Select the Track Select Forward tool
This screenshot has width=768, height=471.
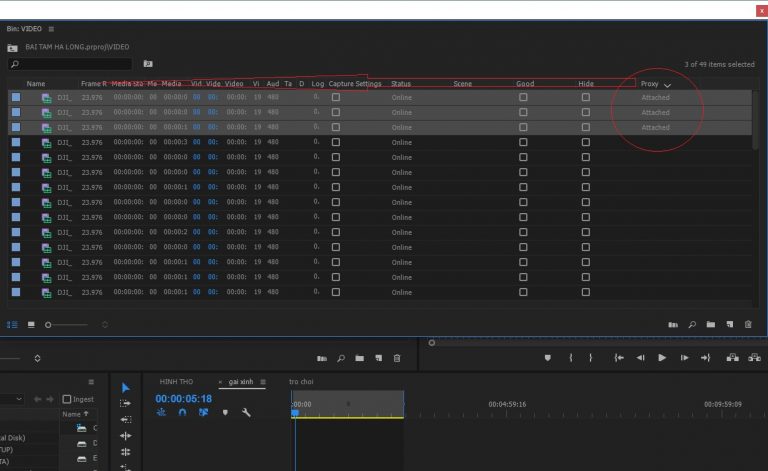(125, 403)
